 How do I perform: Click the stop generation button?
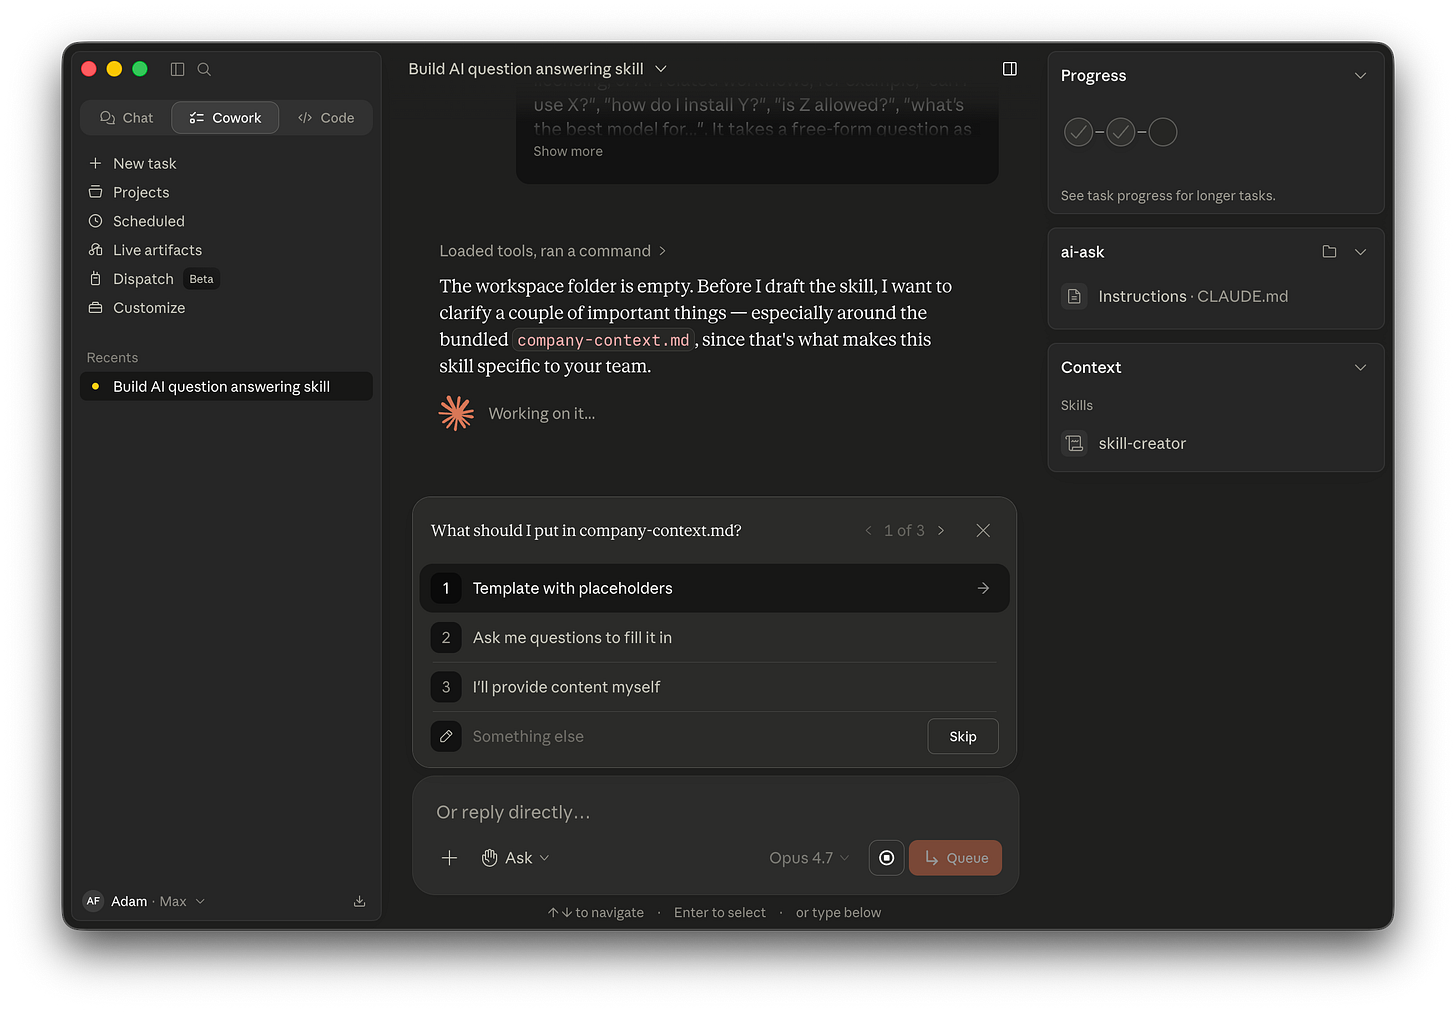[887, 858]
